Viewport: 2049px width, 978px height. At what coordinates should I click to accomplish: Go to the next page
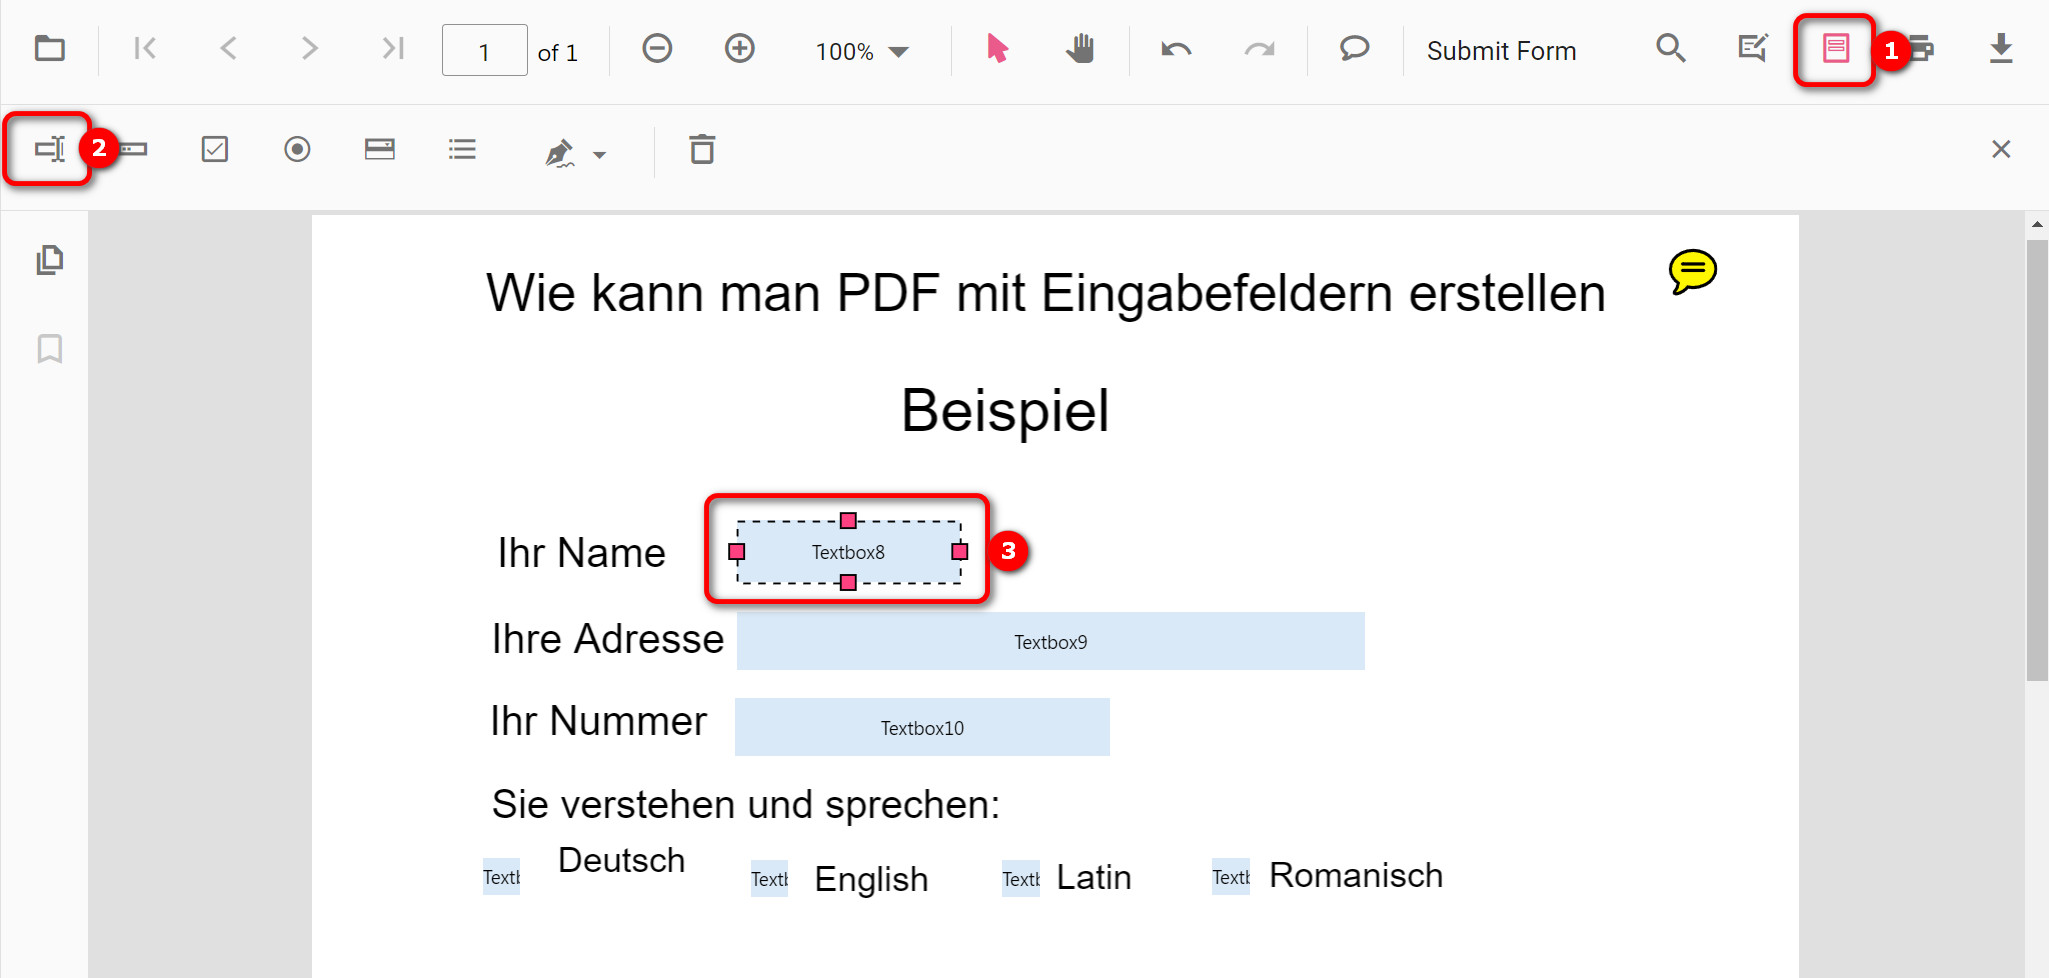[310, 48]
